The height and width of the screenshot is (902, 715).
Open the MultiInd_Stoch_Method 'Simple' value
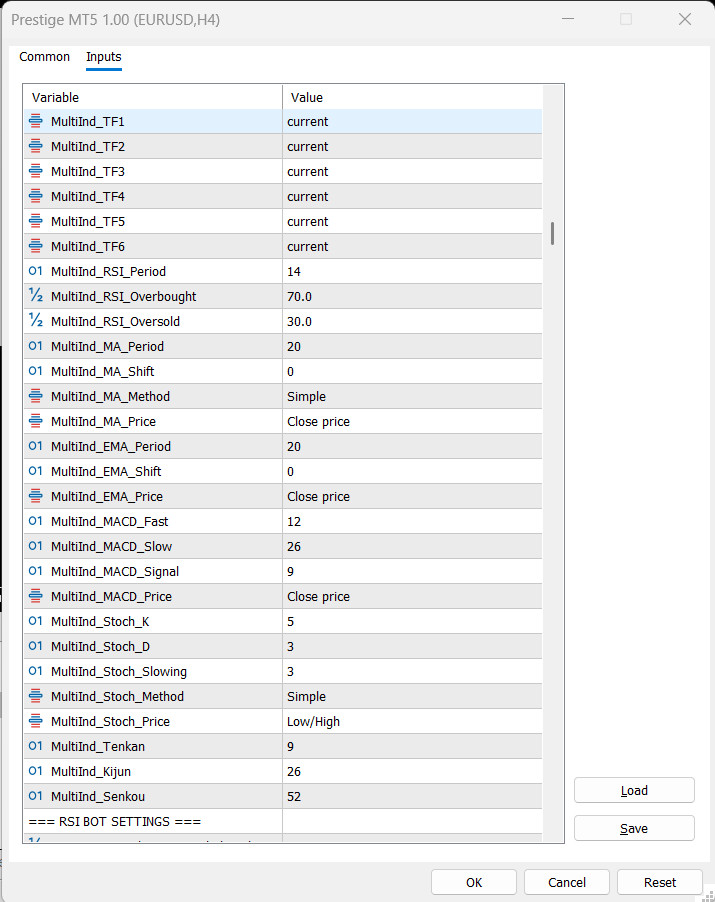click(412, 696)
